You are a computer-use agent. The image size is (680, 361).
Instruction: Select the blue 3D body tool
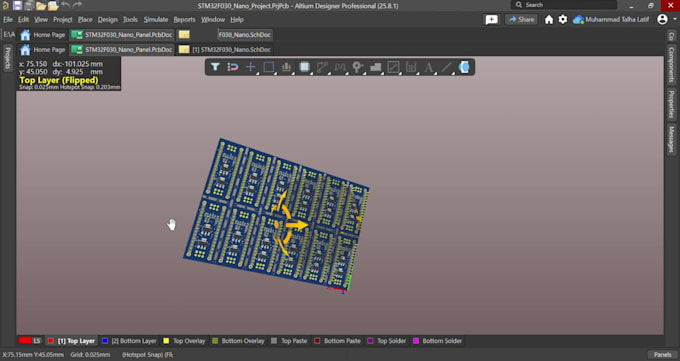pyautogui.click(x=464, y=67)
